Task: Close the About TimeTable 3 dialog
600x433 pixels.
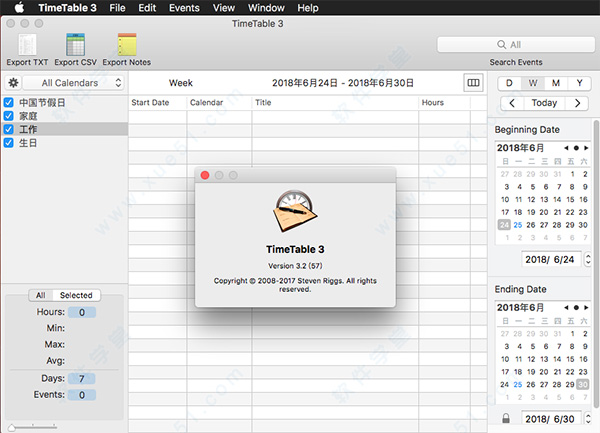Action: click(205, 175)
